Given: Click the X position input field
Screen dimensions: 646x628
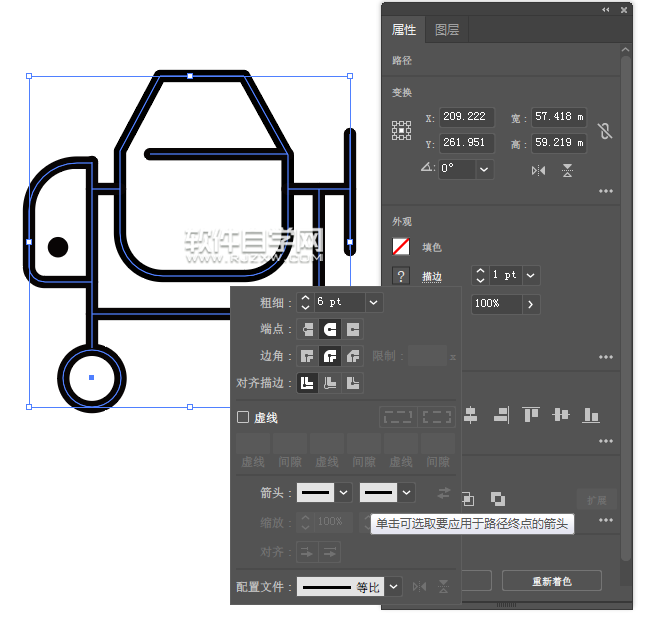Looking at the screenshot, I should tap(466, 117).
